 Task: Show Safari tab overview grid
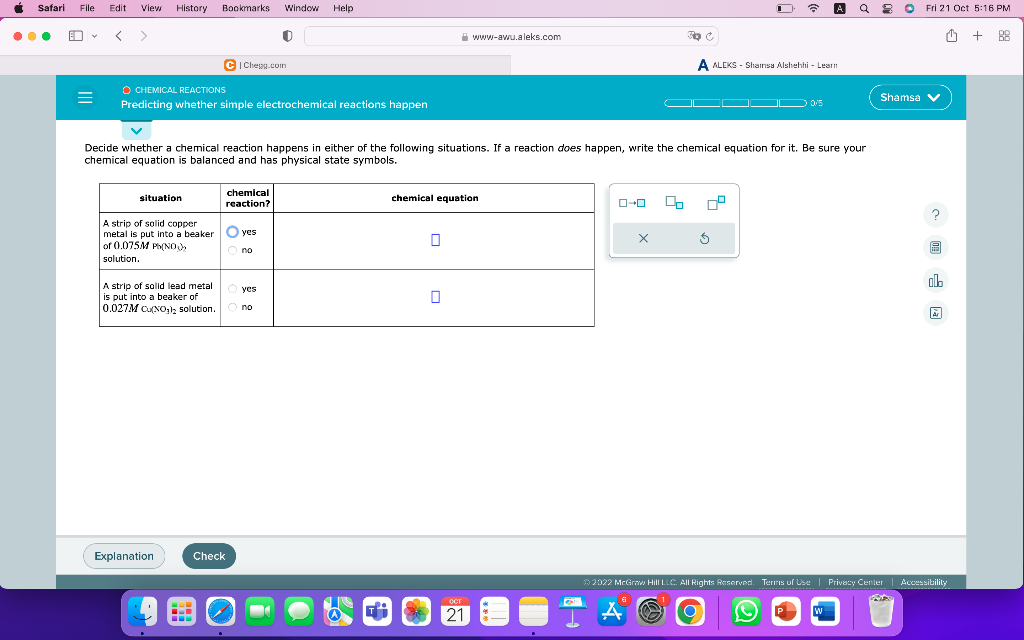click(1004, 36)
